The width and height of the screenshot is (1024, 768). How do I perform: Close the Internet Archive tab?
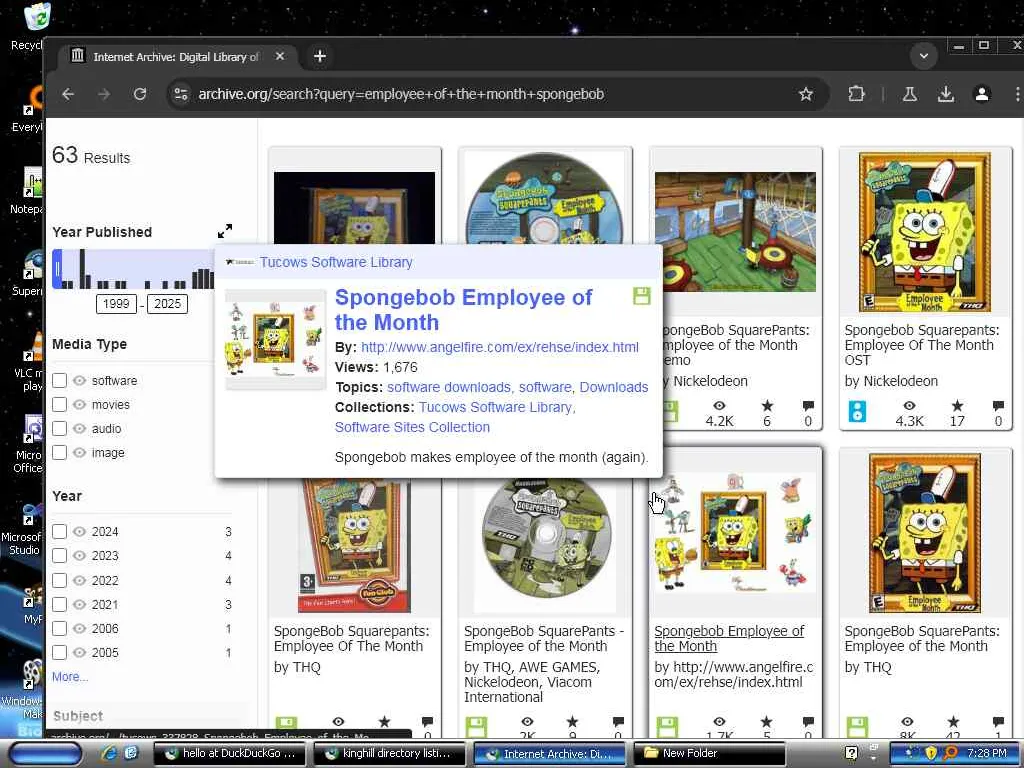click(280, 56)
